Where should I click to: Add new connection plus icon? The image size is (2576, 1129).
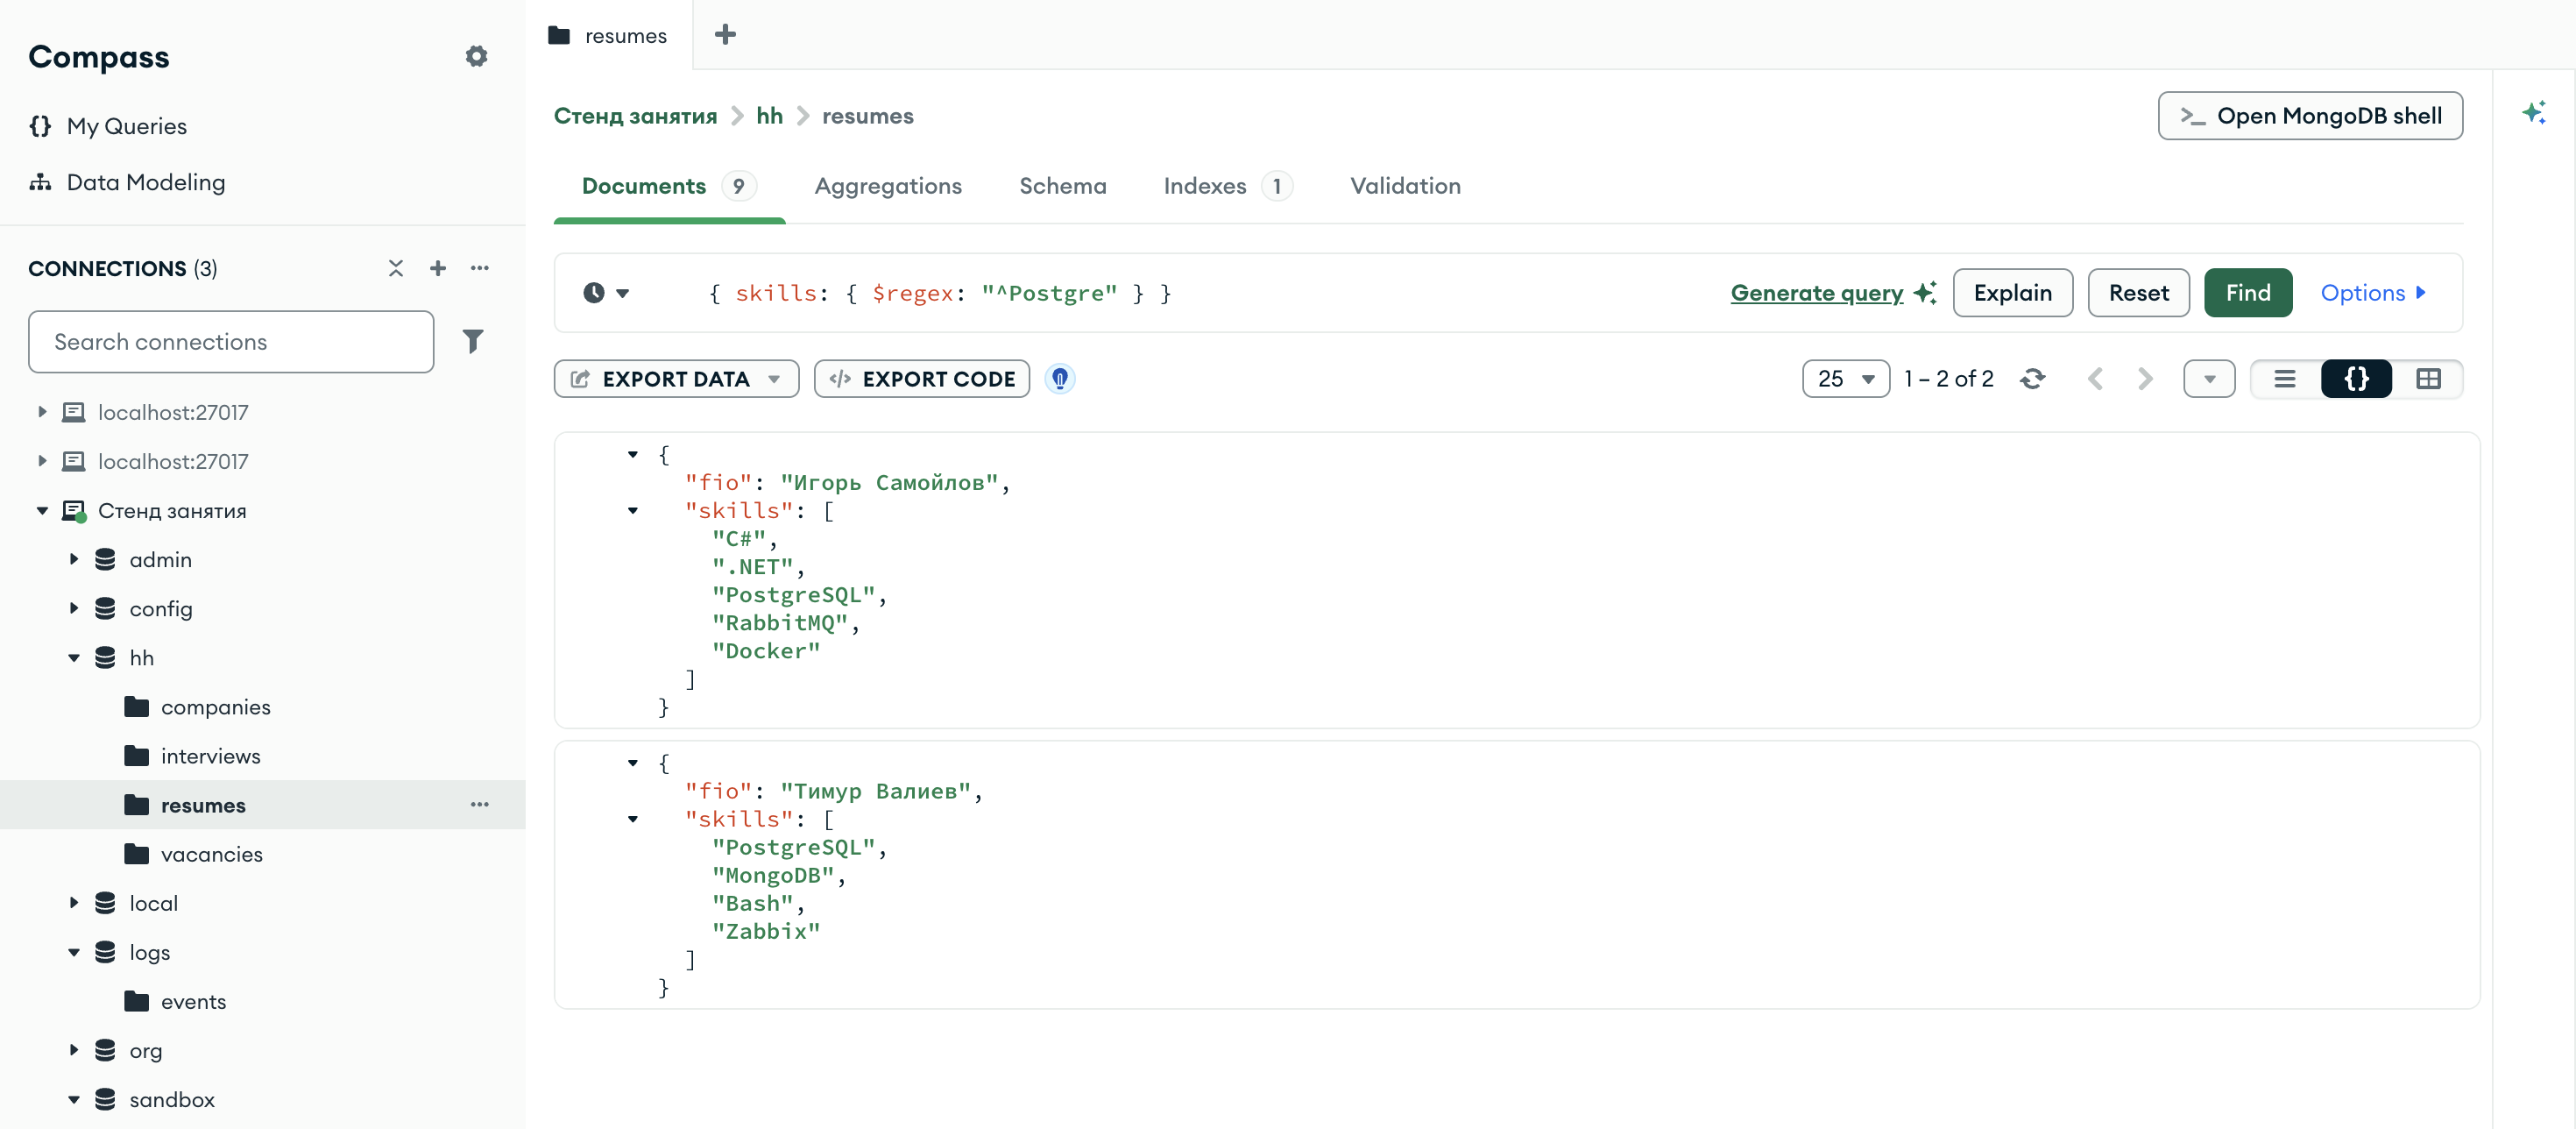(438, 268)
